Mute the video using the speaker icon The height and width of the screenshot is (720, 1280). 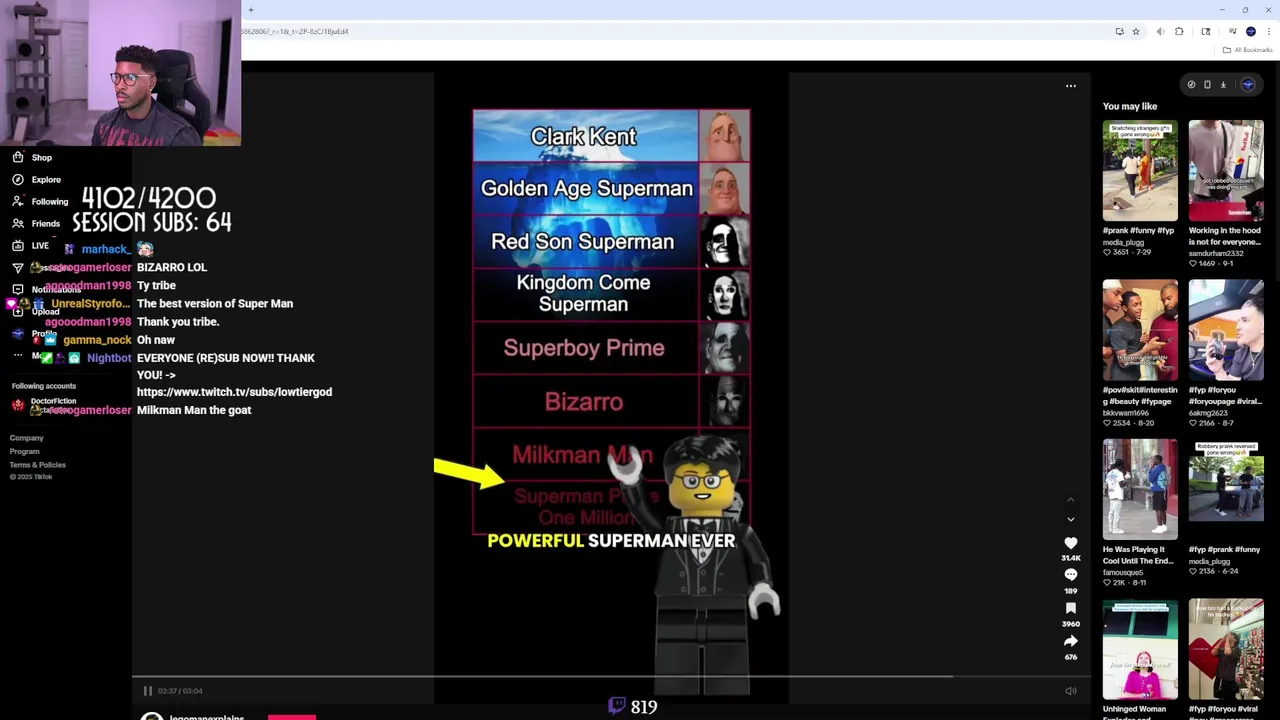click(1071, 691)
